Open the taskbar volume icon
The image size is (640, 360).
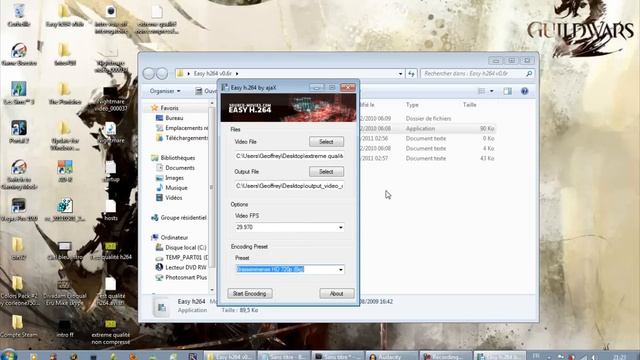coord(594,356)
